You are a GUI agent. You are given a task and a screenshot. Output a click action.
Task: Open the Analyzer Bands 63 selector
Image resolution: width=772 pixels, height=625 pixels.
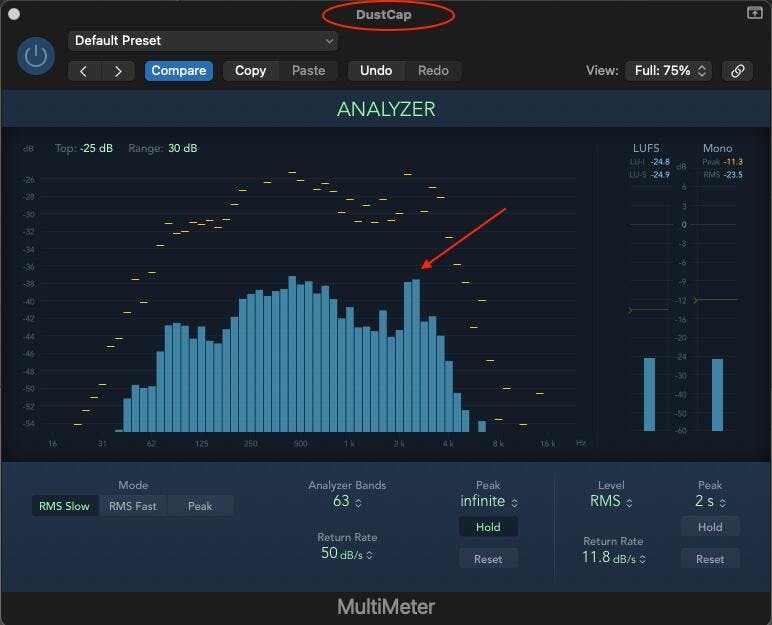(347, 501)
